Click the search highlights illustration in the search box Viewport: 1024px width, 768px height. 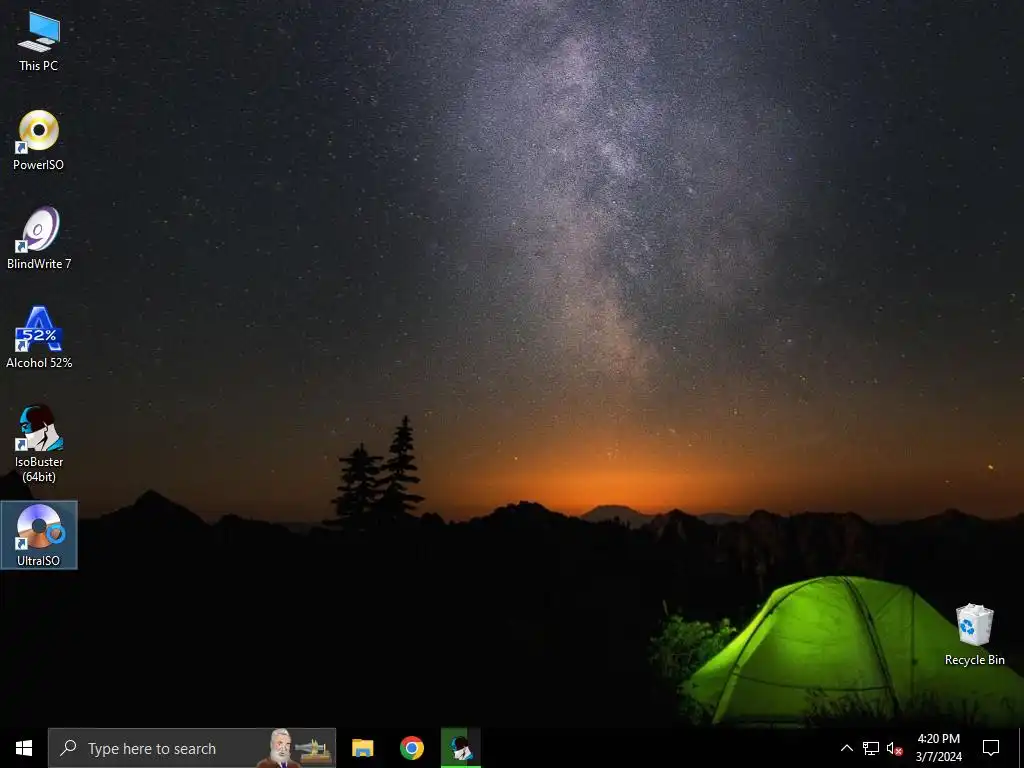tap(295, 748)
